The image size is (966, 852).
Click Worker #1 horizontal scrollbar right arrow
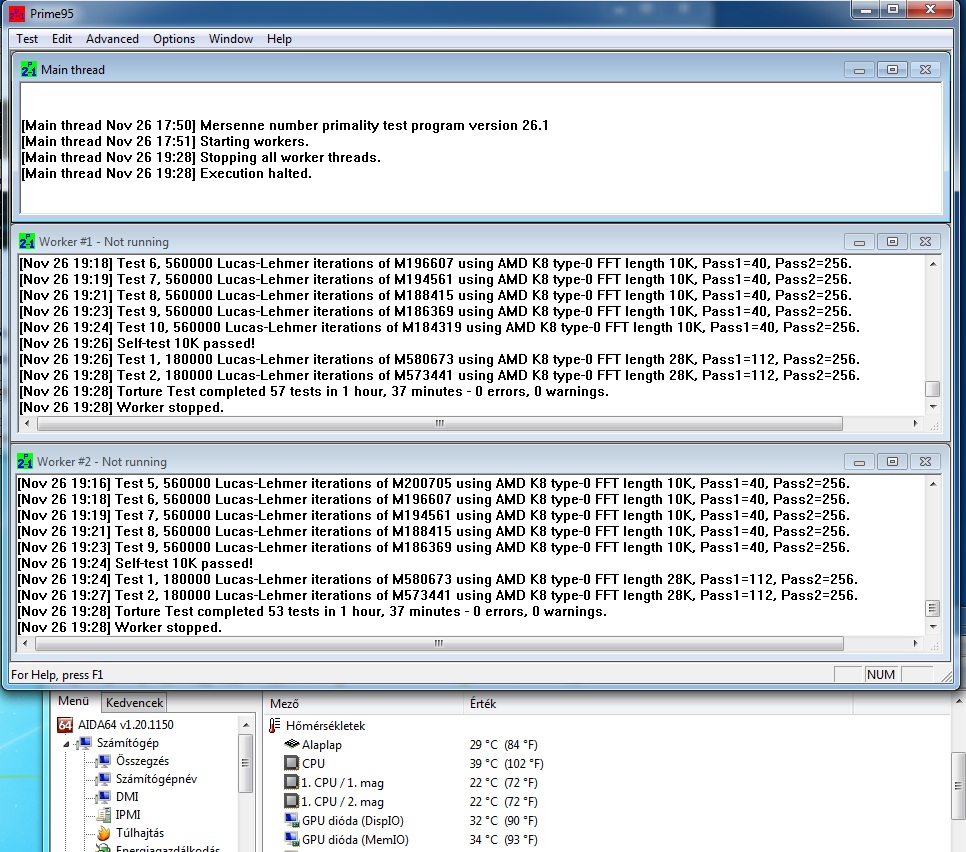pos(915,423)
